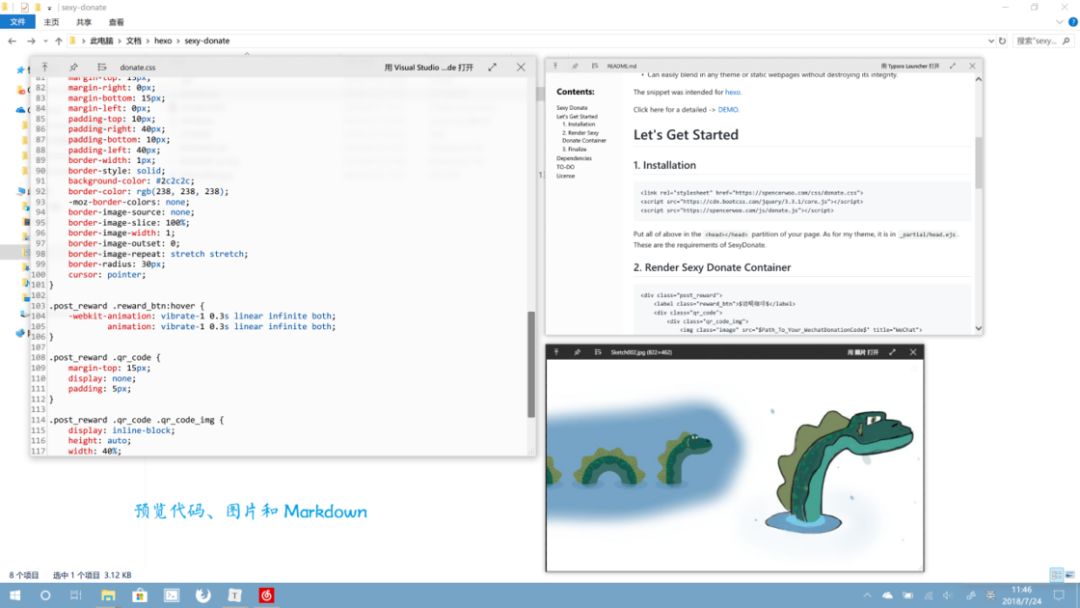This screenshot has height=608, width=1080.
Task: Switch Explorer to details view
Action: pyautogui.click(x=1057, y=574)
